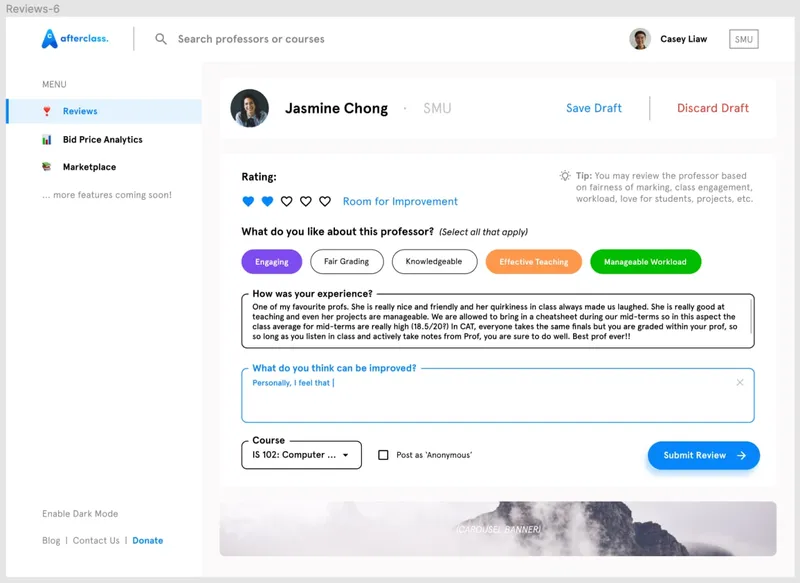Open Casey Liaw's profile avatar

click(640, 39)
